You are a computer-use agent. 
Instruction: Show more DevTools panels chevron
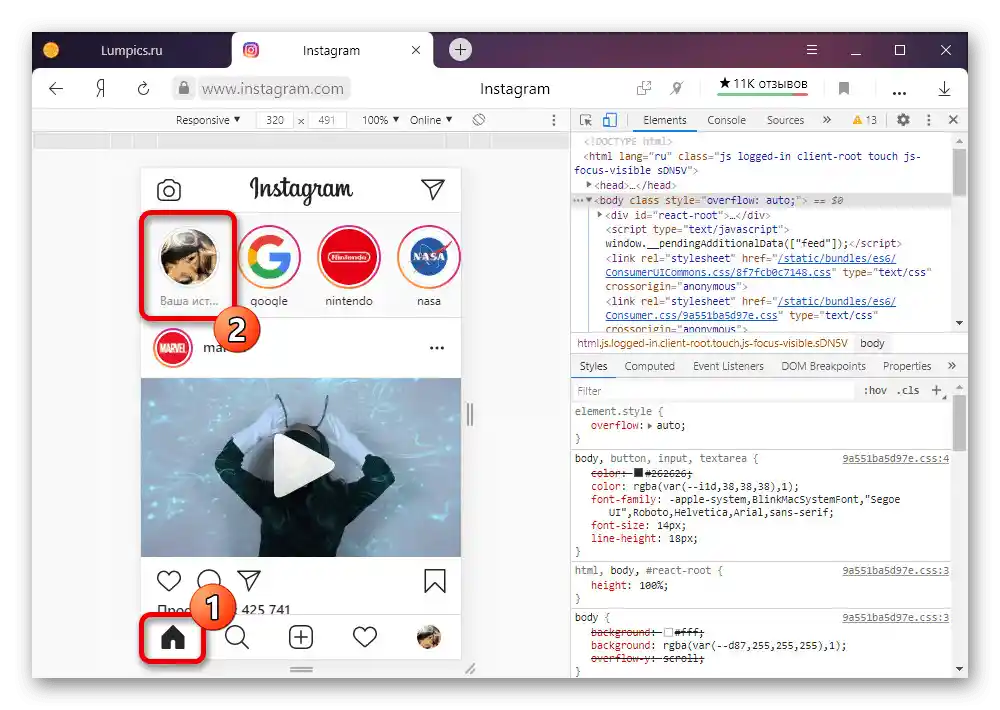click(x=827, y=119)
